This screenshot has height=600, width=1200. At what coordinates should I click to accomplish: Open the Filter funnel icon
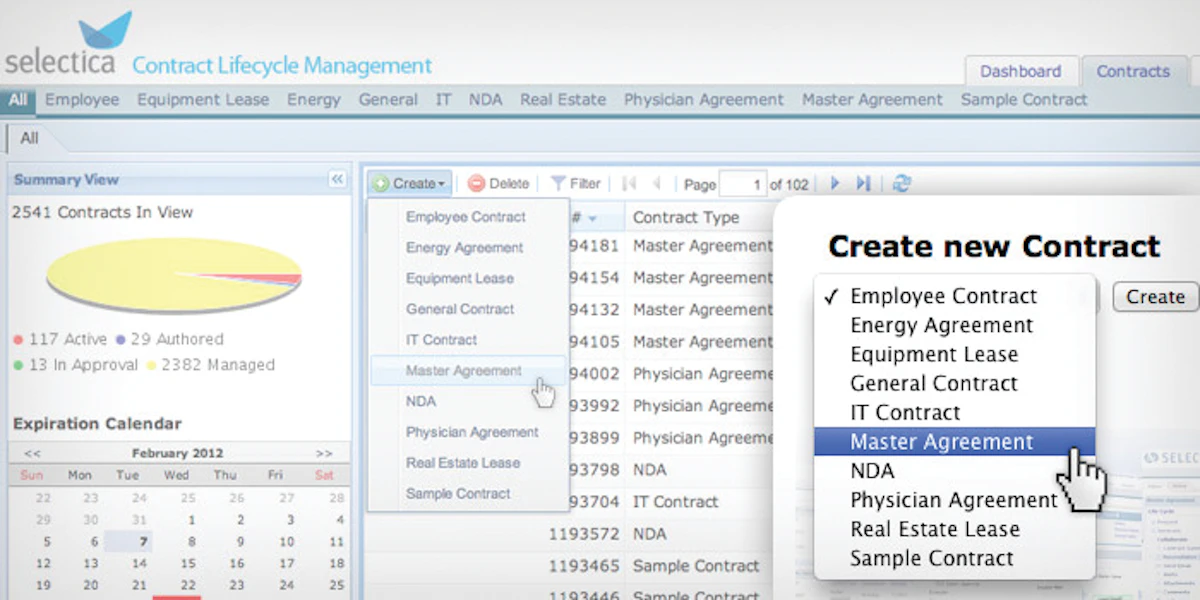click(558, 183)
